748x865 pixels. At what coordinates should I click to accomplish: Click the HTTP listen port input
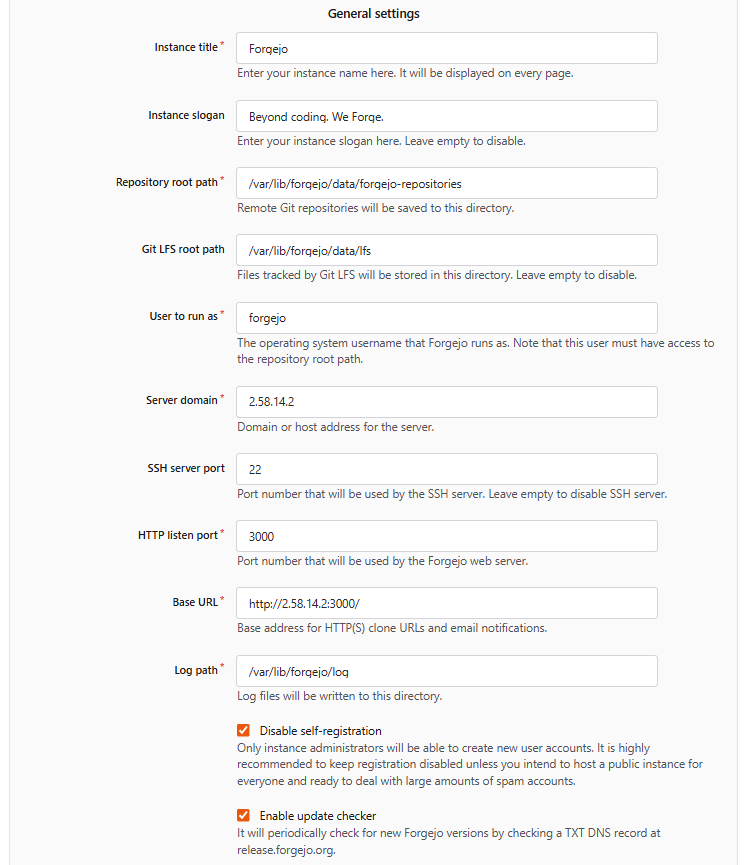tap(445, 535)
